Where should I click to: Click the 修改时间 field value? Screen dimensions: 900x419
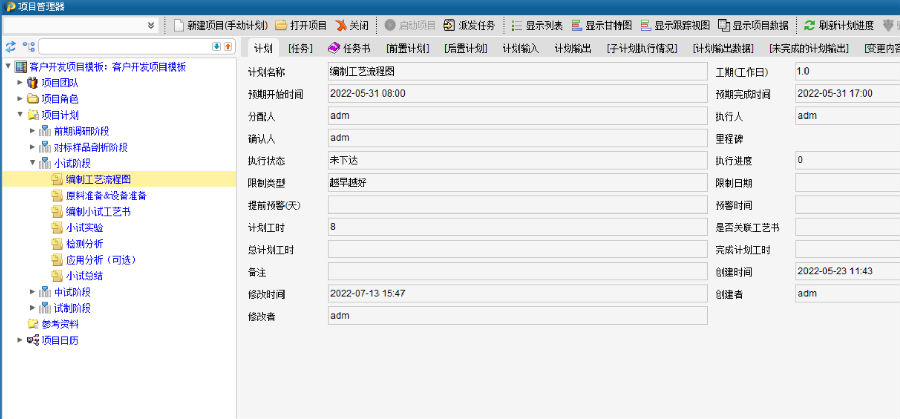(518, 293)
